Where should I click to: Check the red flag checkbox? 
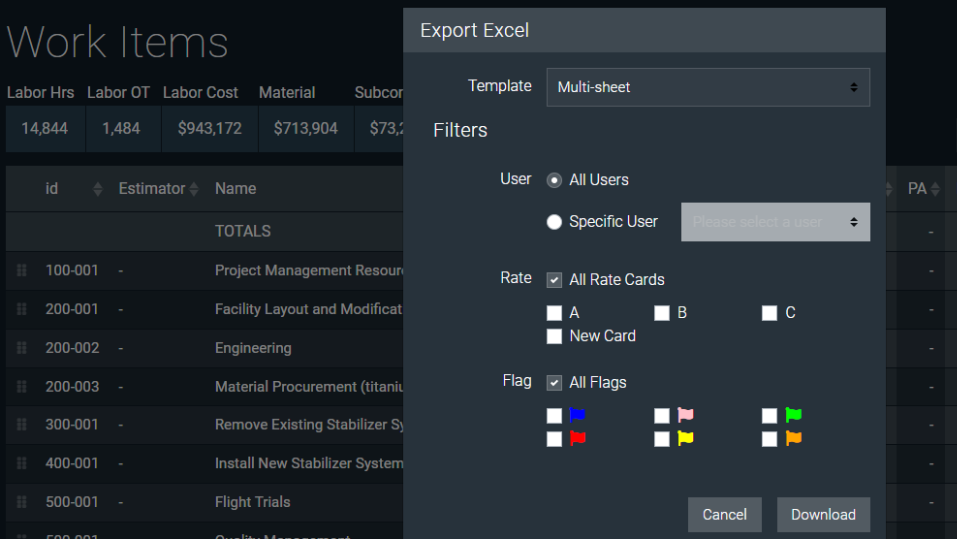554,439
